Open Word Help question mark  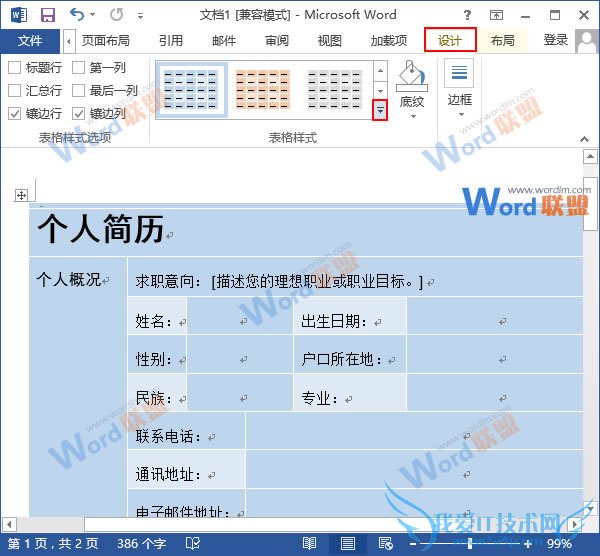coord(467,15)
